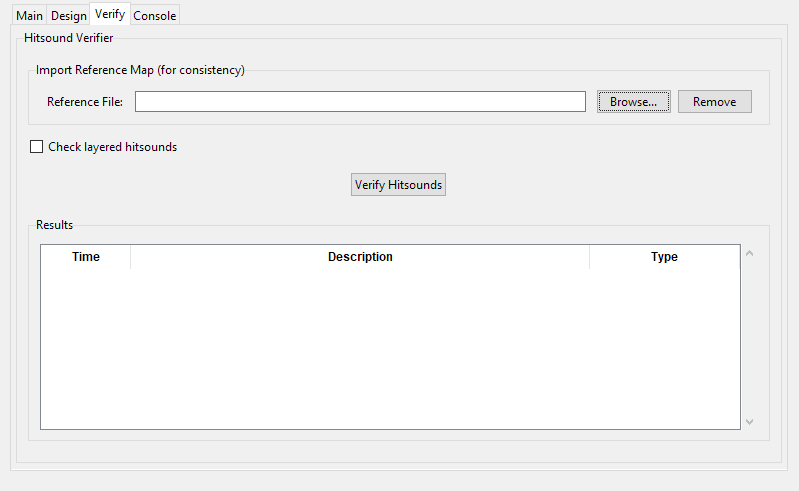Run the Verify Hitsounds button

(398, 185)
